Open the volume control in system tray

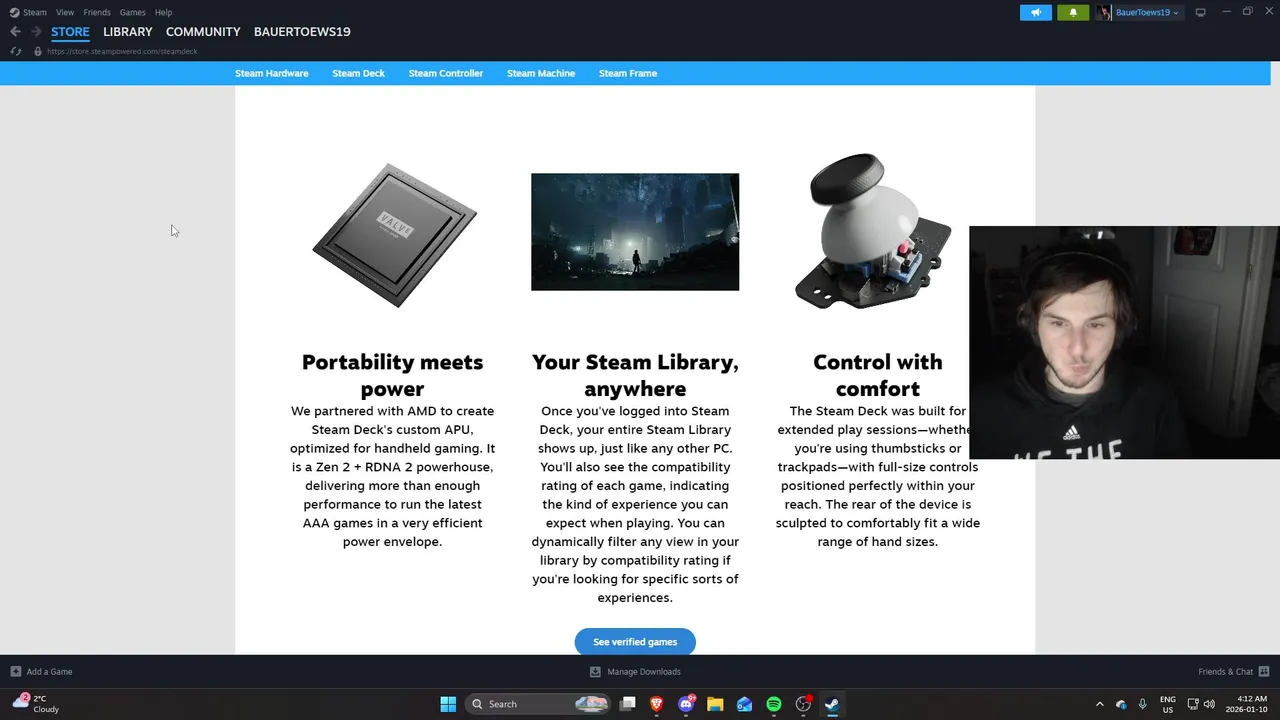(1209, 704)
